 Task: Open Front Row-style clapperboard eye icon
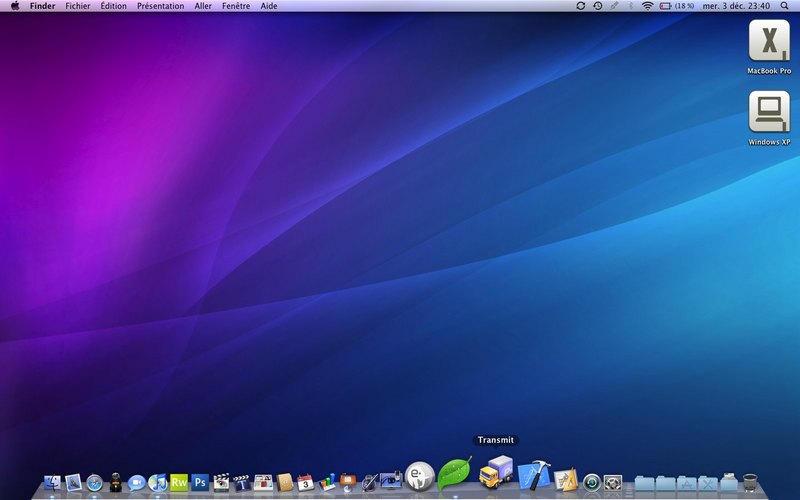(221, 482)
